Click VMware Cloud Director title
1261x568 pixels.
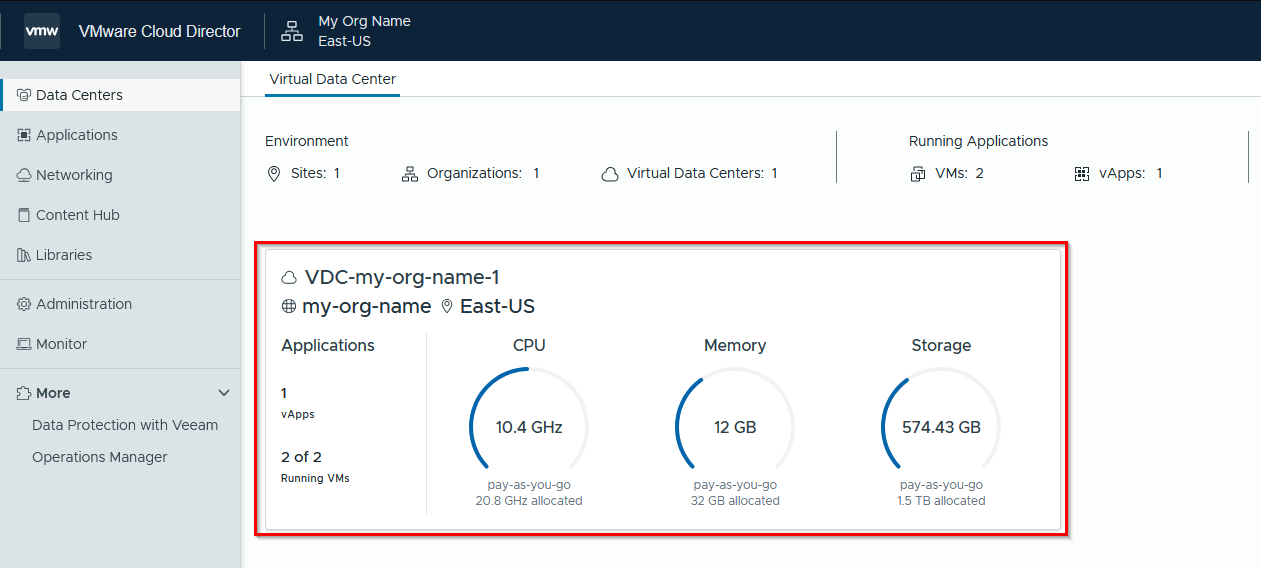(160, 31)
